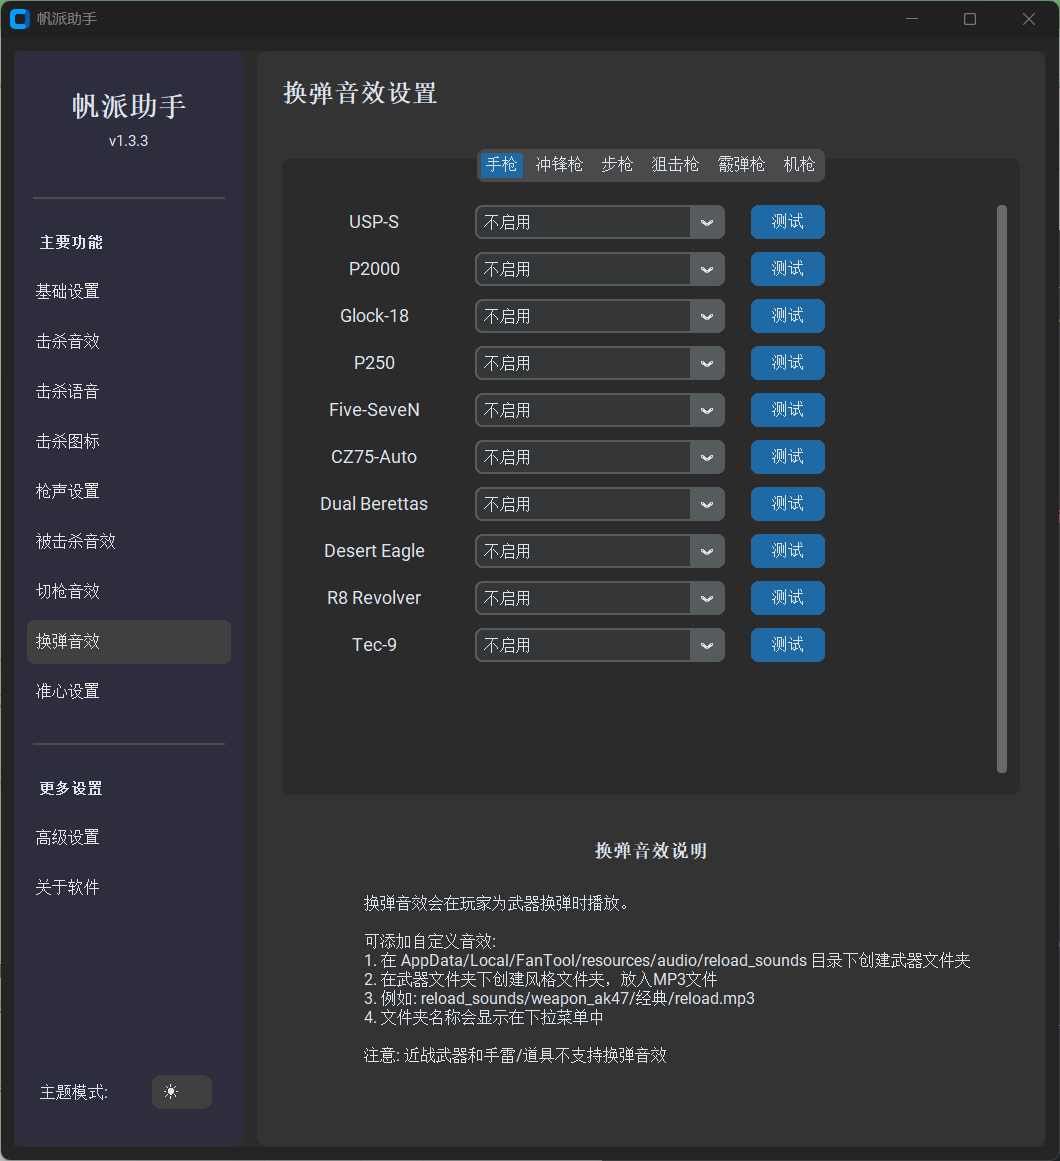Switch to the 冲锋枪 weapon tab
Viewport: 1060px width, 1161px height.
tap(559, 165)
